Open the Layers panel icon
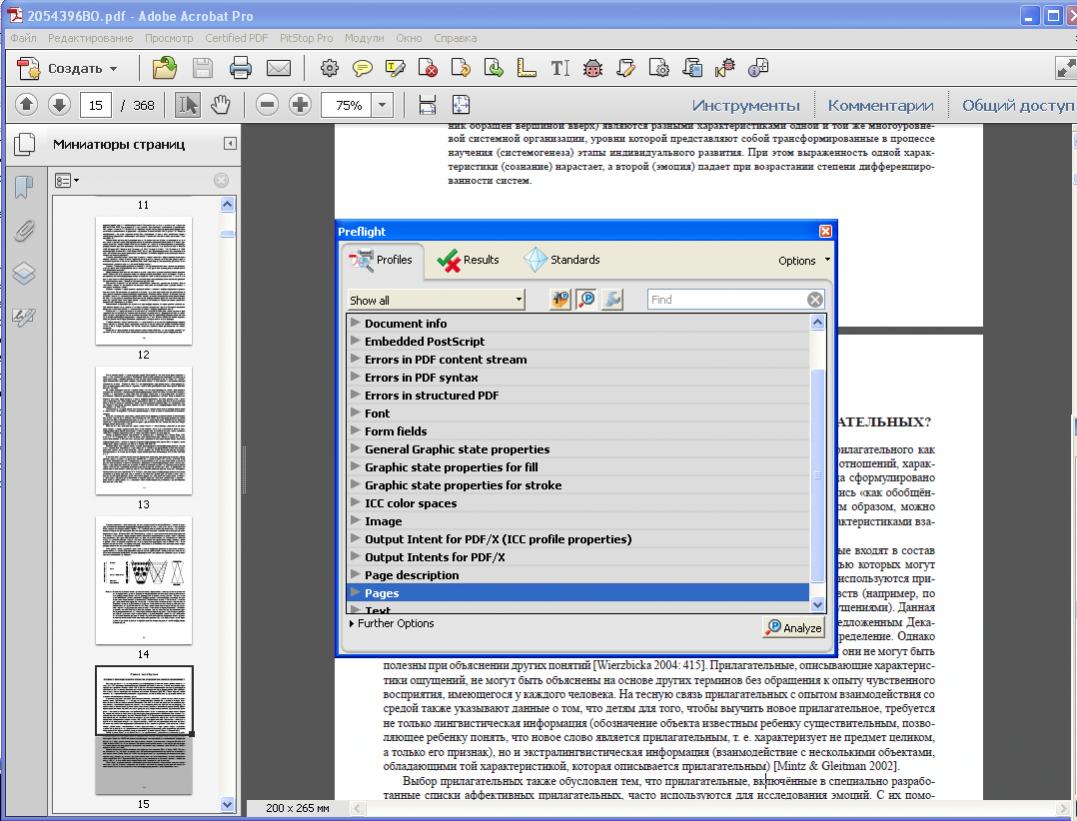1077x821 pixels. (x=24, y=273)
